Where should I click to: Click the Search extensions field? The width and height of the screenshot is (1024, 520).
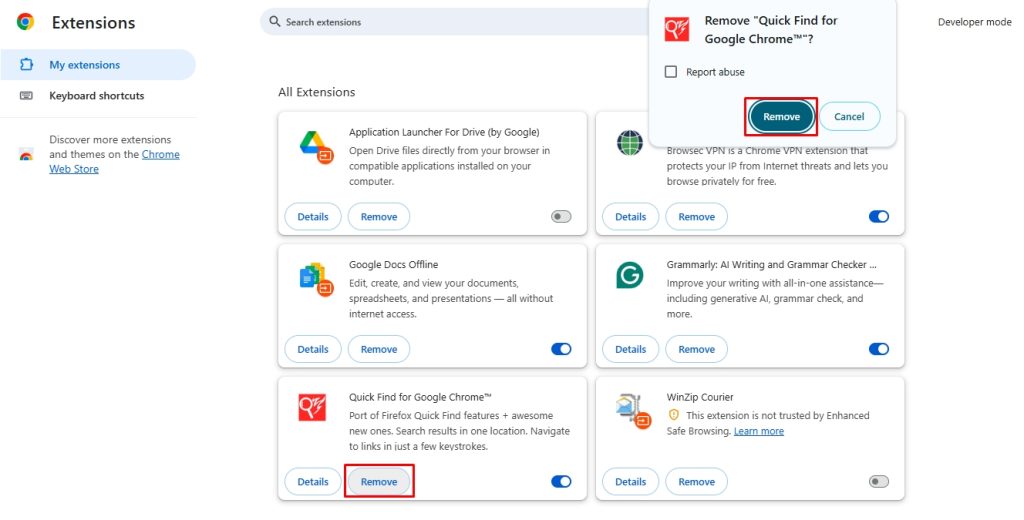click(457, 22)
